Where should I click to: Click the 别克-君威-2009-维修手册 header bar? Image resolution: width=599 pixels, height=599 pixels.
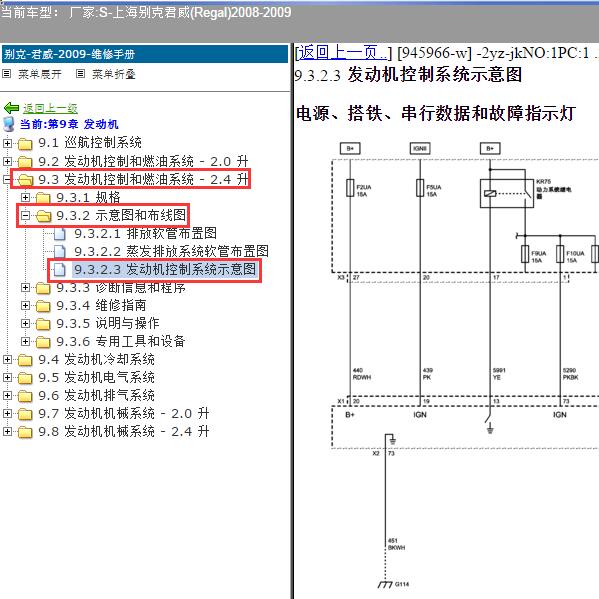(145, 54)
